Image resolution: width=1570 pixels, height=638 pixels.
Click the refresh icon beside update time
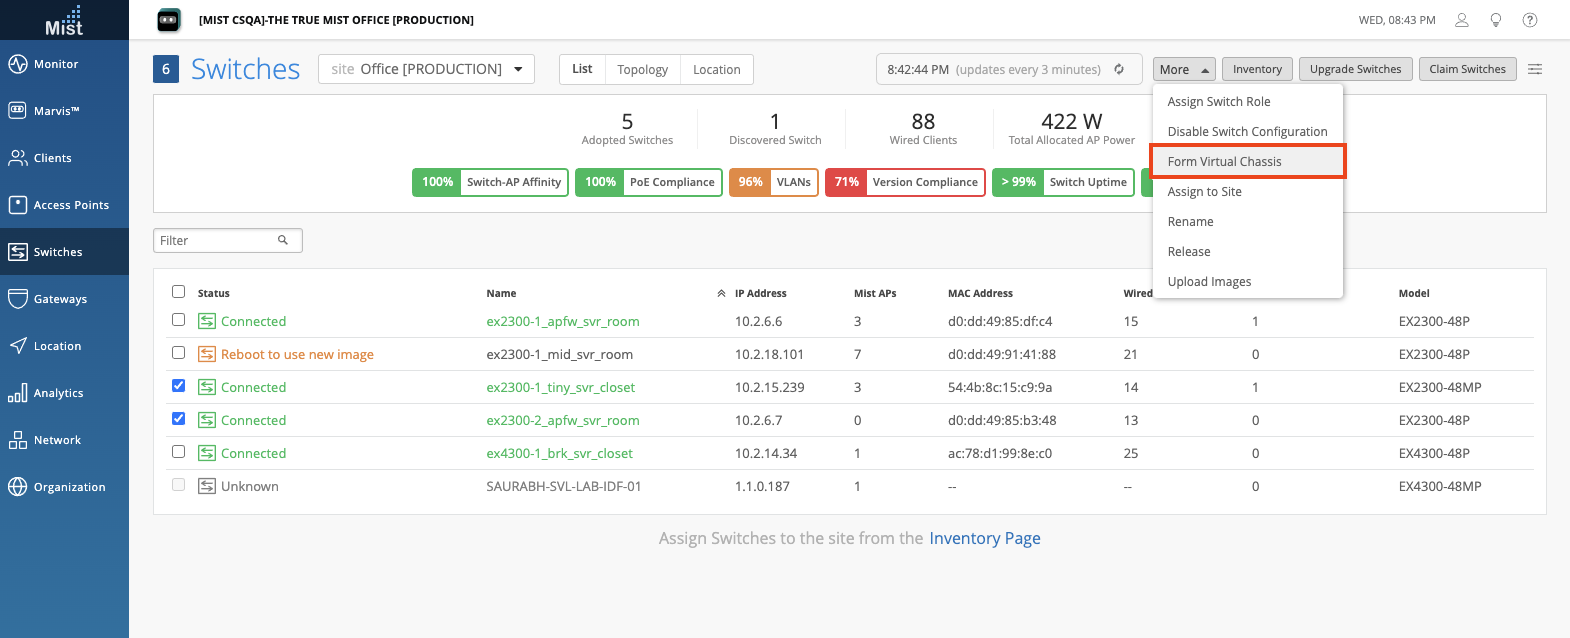point(1119,69)
